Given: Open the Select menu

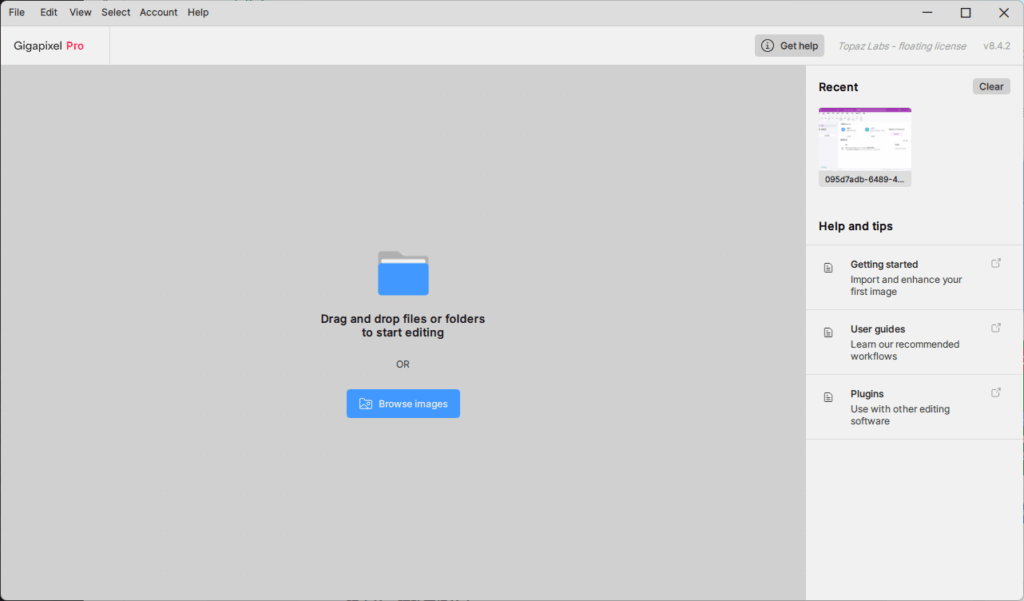Looking at the screenshot, I should click(x=116, y=12).
